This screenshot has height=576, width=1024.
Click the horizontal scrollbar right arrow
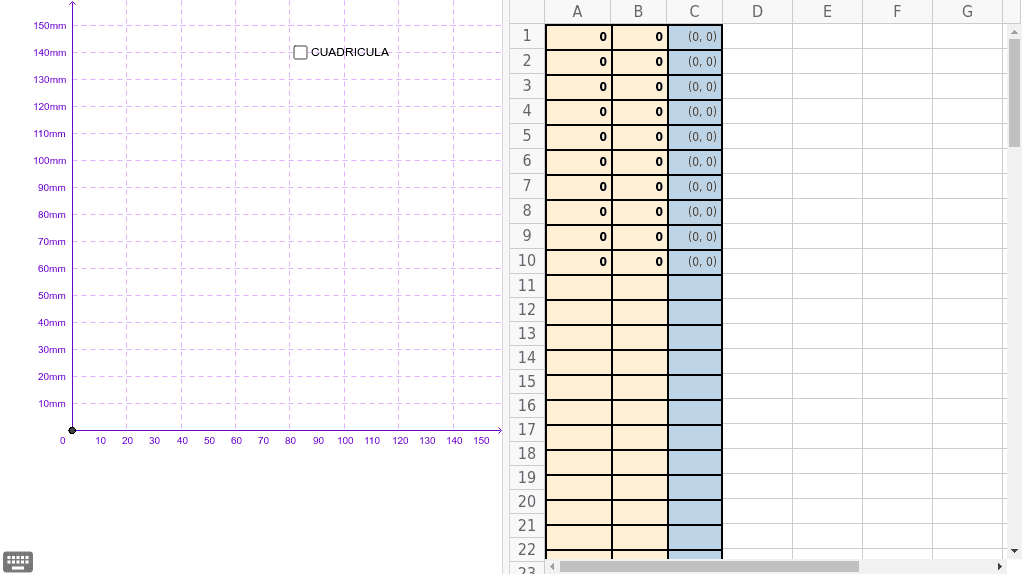click(x=999, y=566)
